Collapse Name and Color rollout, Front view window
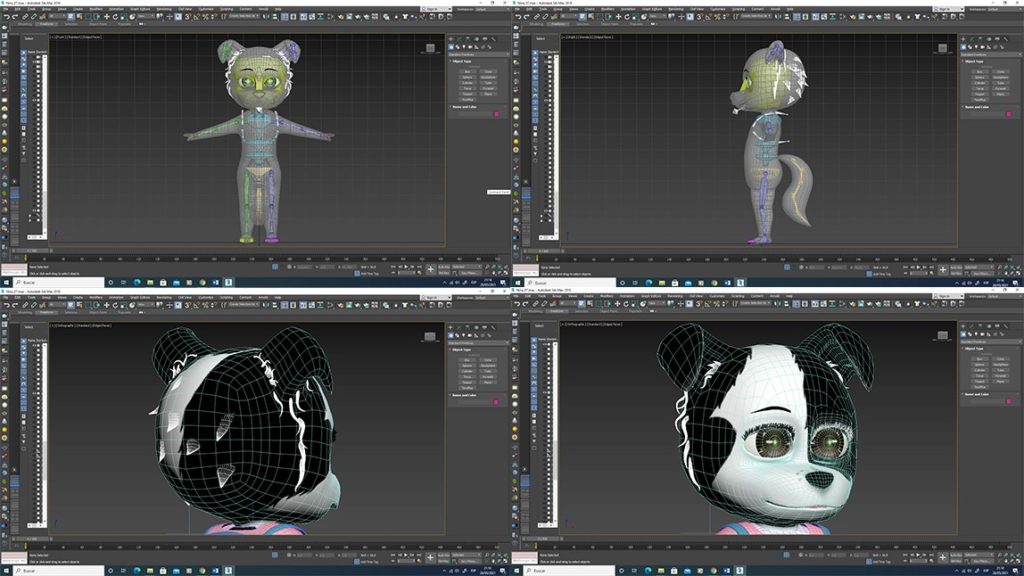This screenshot has width=1024, height=576. pos(466,107)
